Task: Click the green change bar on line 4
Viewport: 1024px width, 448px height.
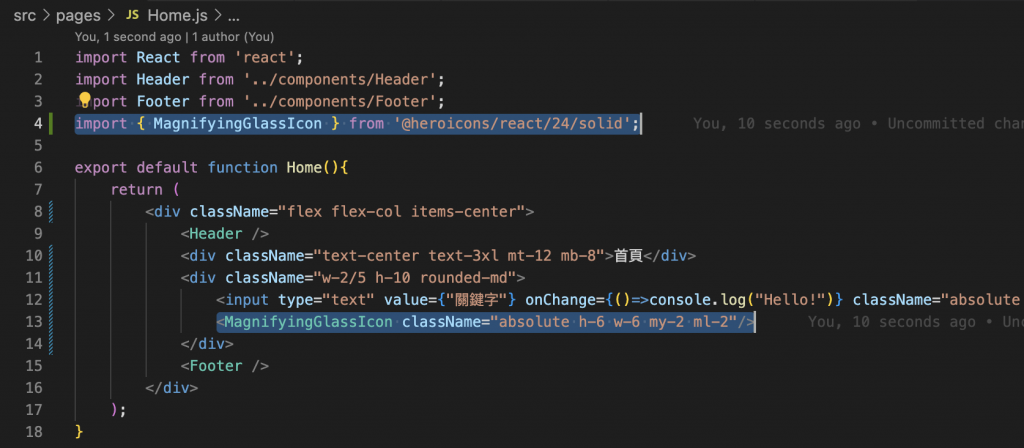Action: pos(51,123)
